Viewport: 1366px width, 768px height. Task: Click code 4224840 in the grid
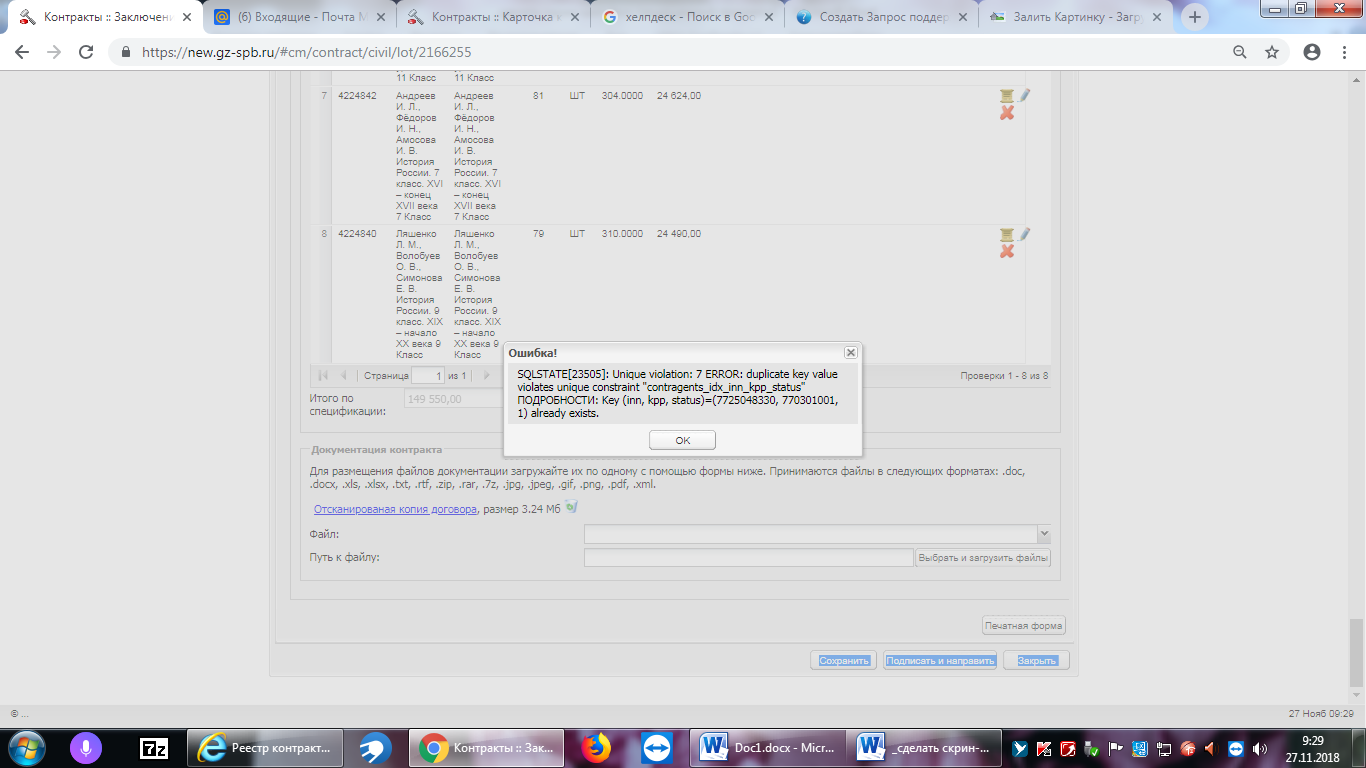click(357, 234)
